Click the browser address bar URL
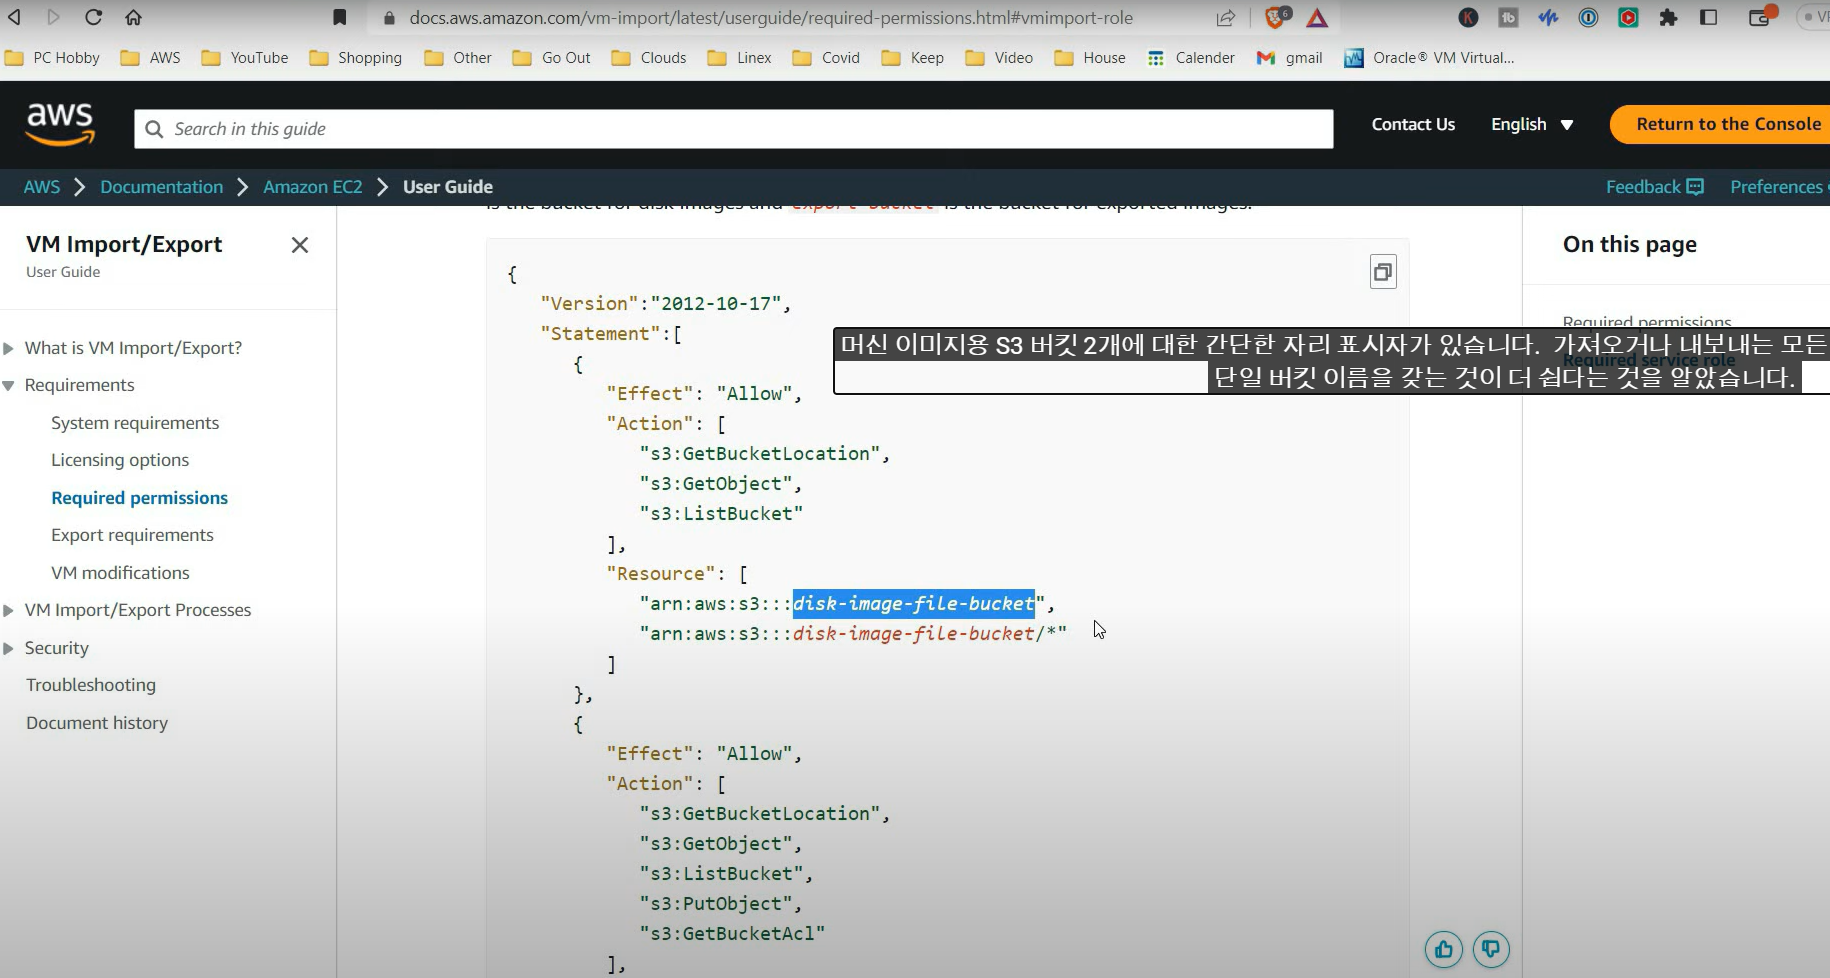The image size is (1830, 978). coord(771,17)
